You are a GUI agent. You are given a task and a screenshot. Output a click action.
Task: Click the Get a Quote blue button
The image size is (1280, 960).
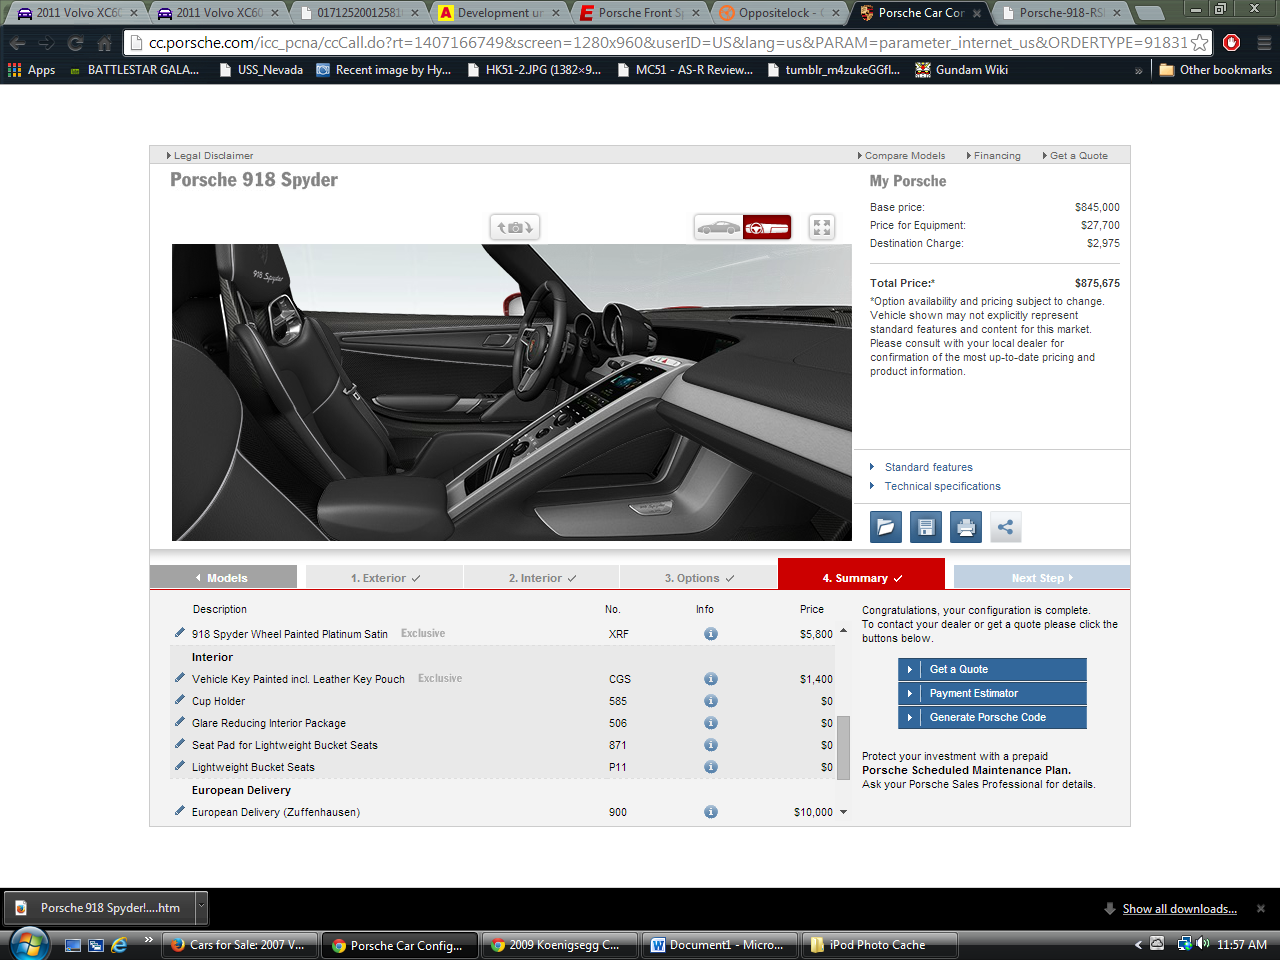(x=992, y=669)
